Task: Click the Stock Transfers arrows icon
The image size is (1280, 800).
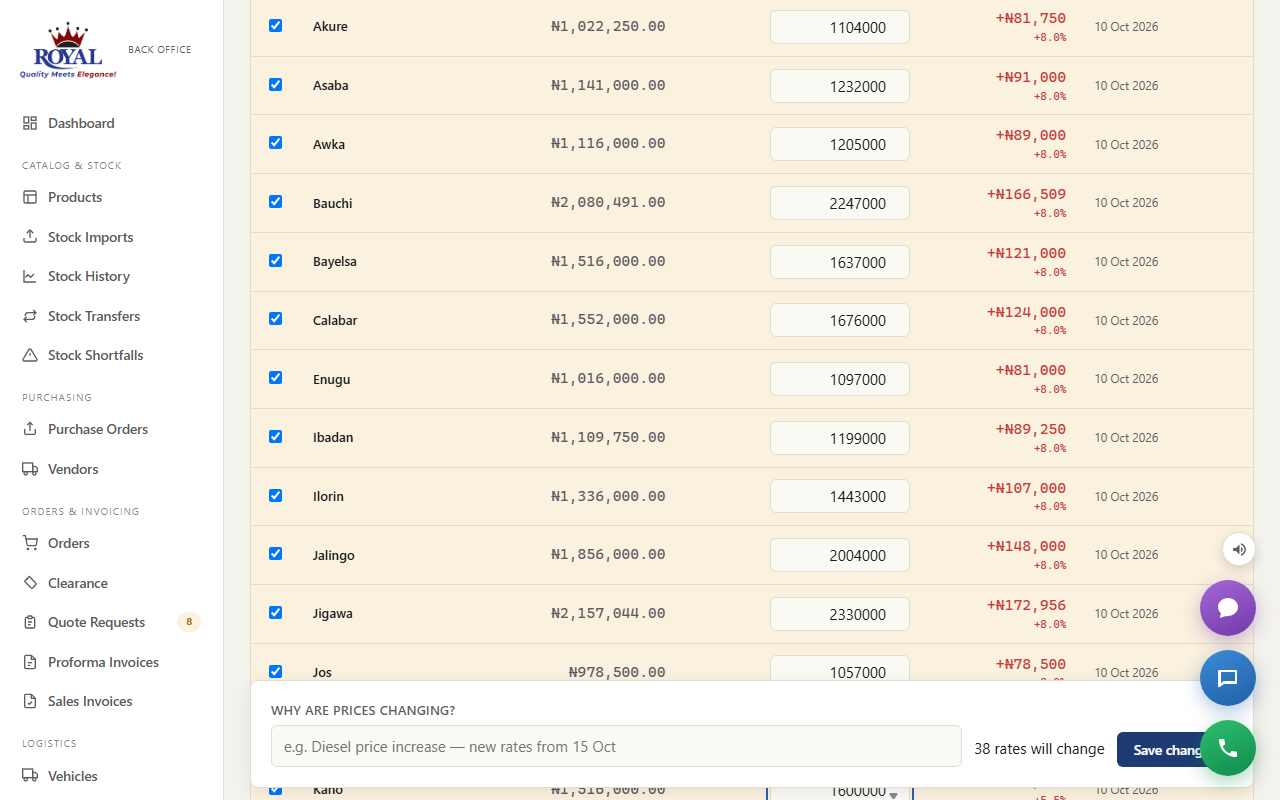Action: tap(30, 316)
